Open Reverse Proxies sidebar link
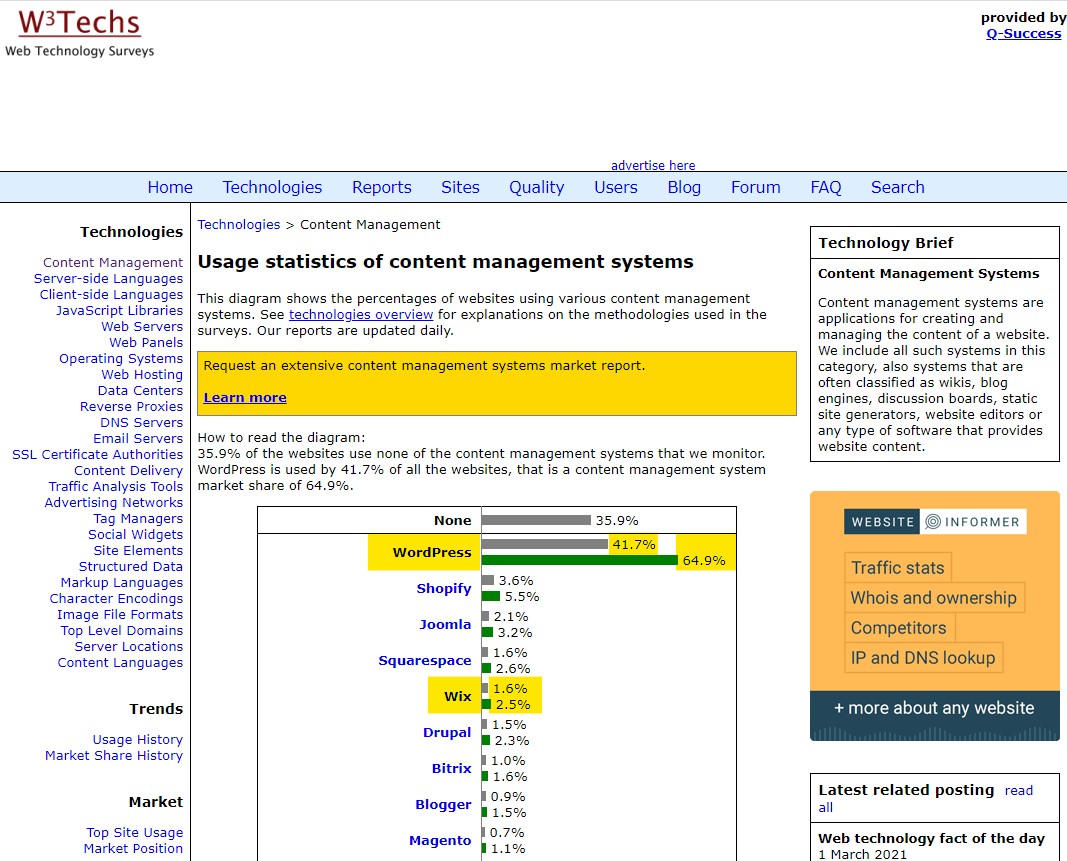 point(131,406)
